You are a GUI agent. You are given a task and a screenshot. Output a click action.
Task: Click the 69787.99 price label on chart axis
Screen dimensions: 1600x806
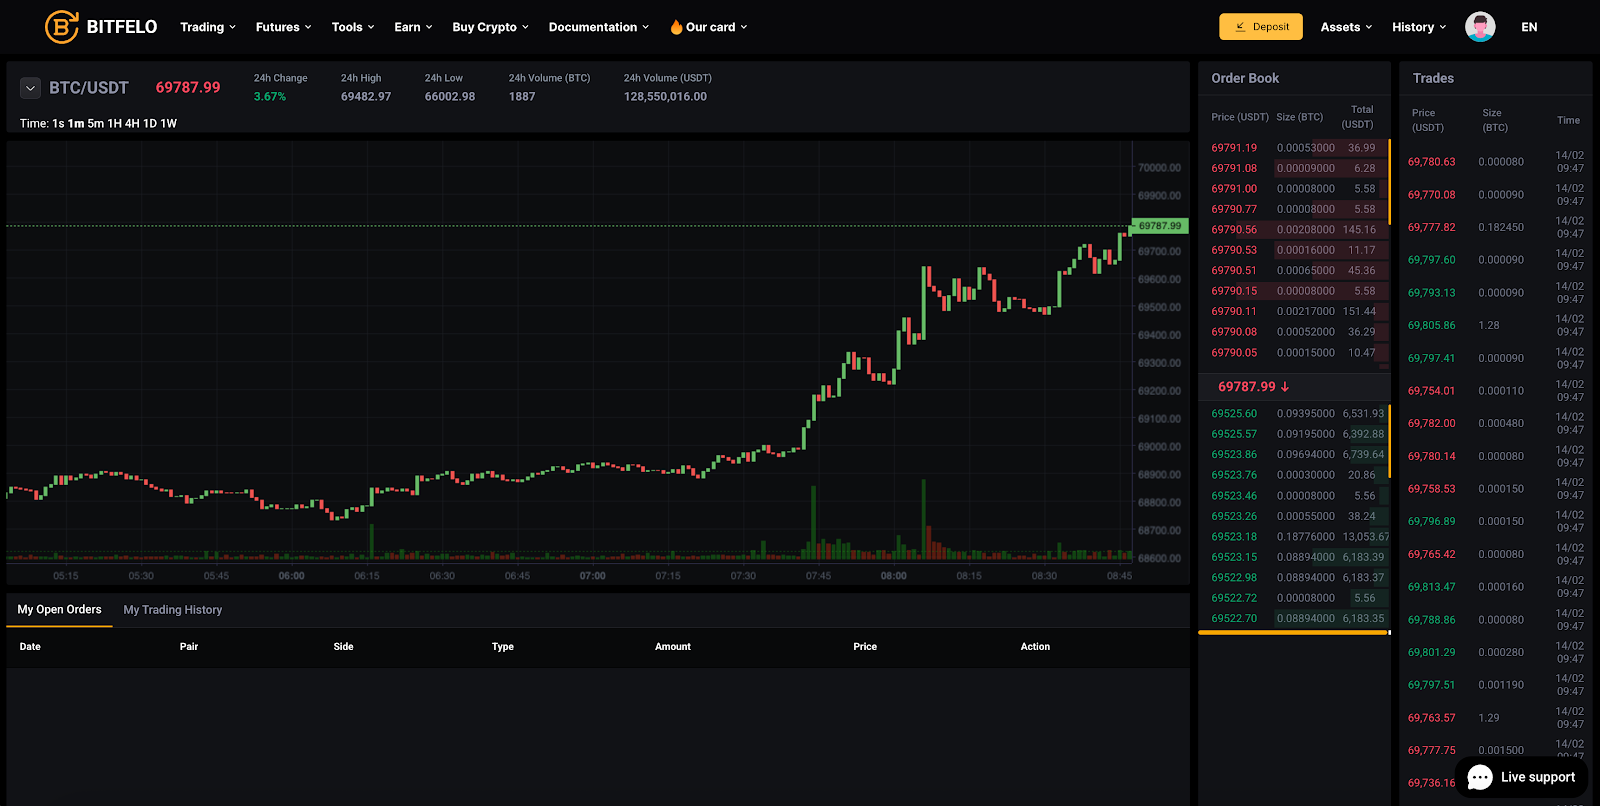pyautogui.click(x=1159, y=226)
